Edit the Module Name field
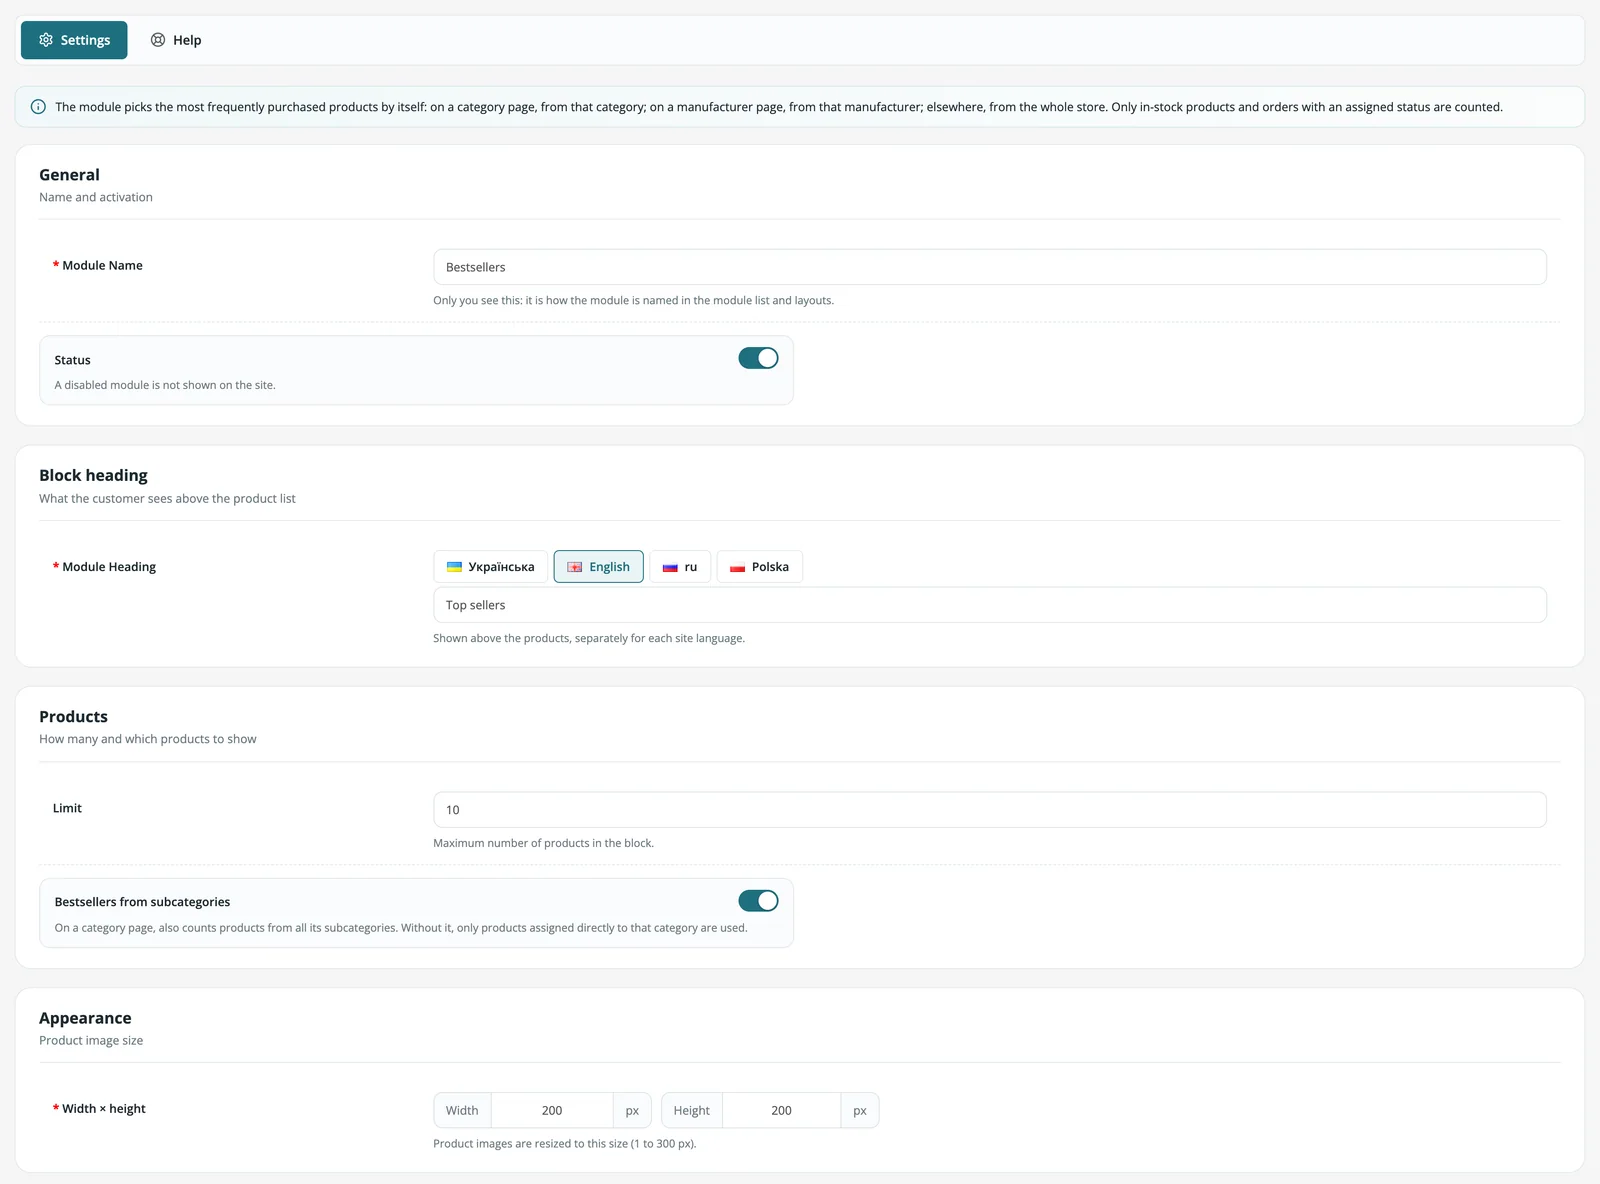This screenshot has width=1600, height=1184. tap(990, 267)
